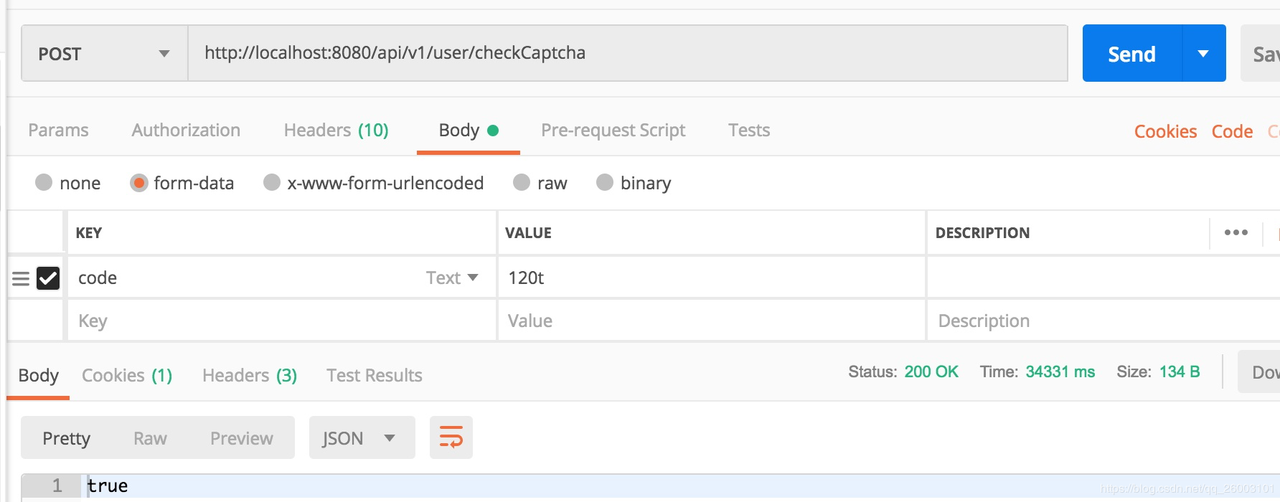1280x502 pixels.
Task: Open the three-dots column options menu
Action: point(1236,233)
